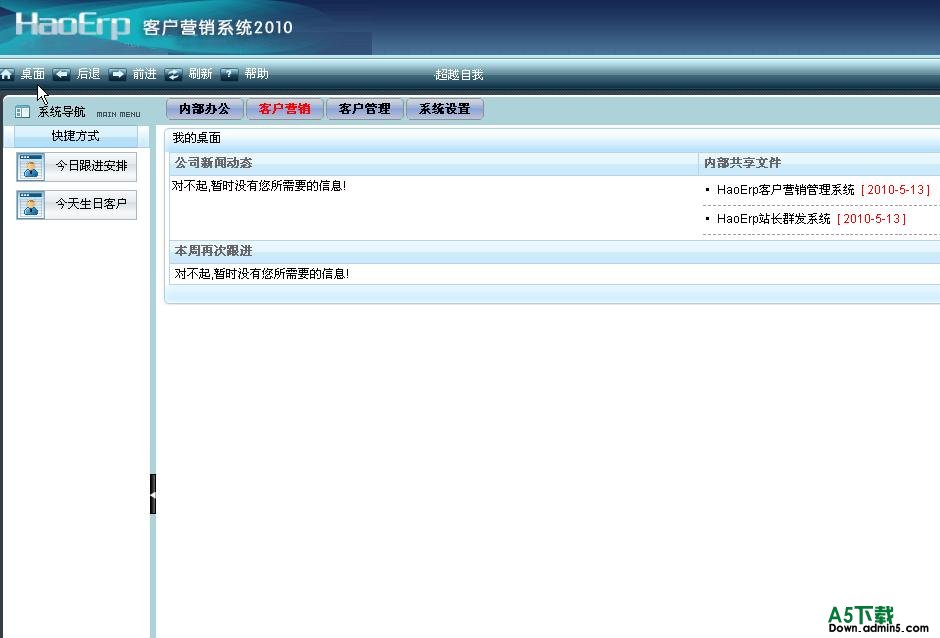Click 前进 to go forward

coord(144,74)
